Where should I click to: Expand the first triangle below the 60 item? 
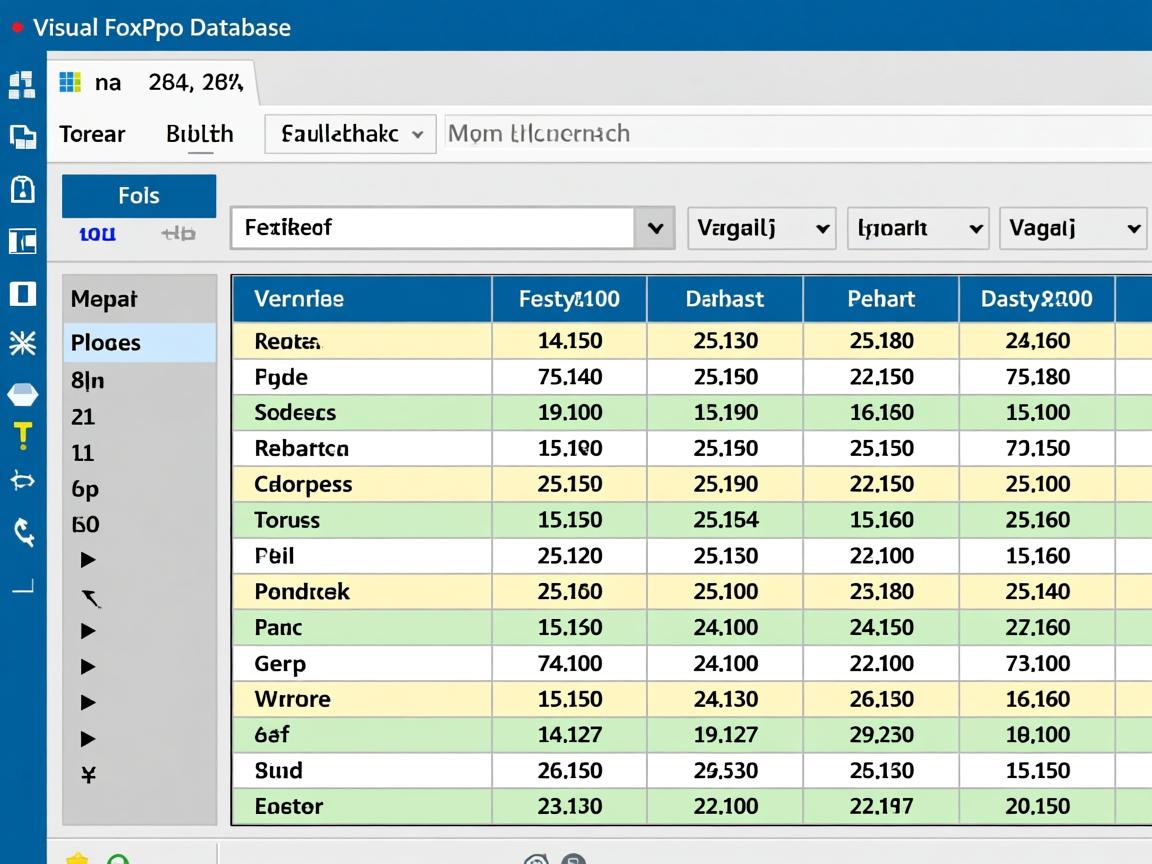coord(88,559)
